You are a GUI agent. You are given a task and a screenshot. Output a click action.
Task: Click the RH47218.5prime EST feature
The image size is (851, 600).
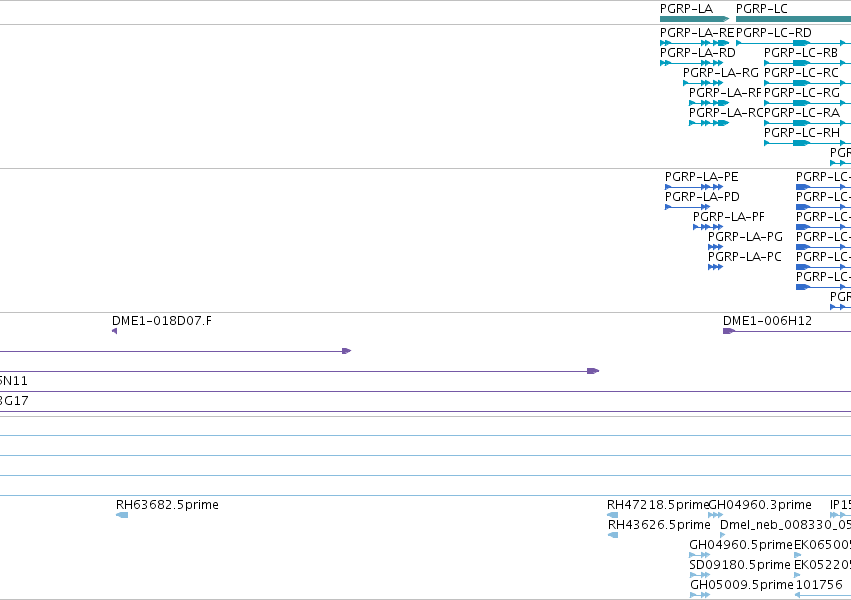(613, 515)
